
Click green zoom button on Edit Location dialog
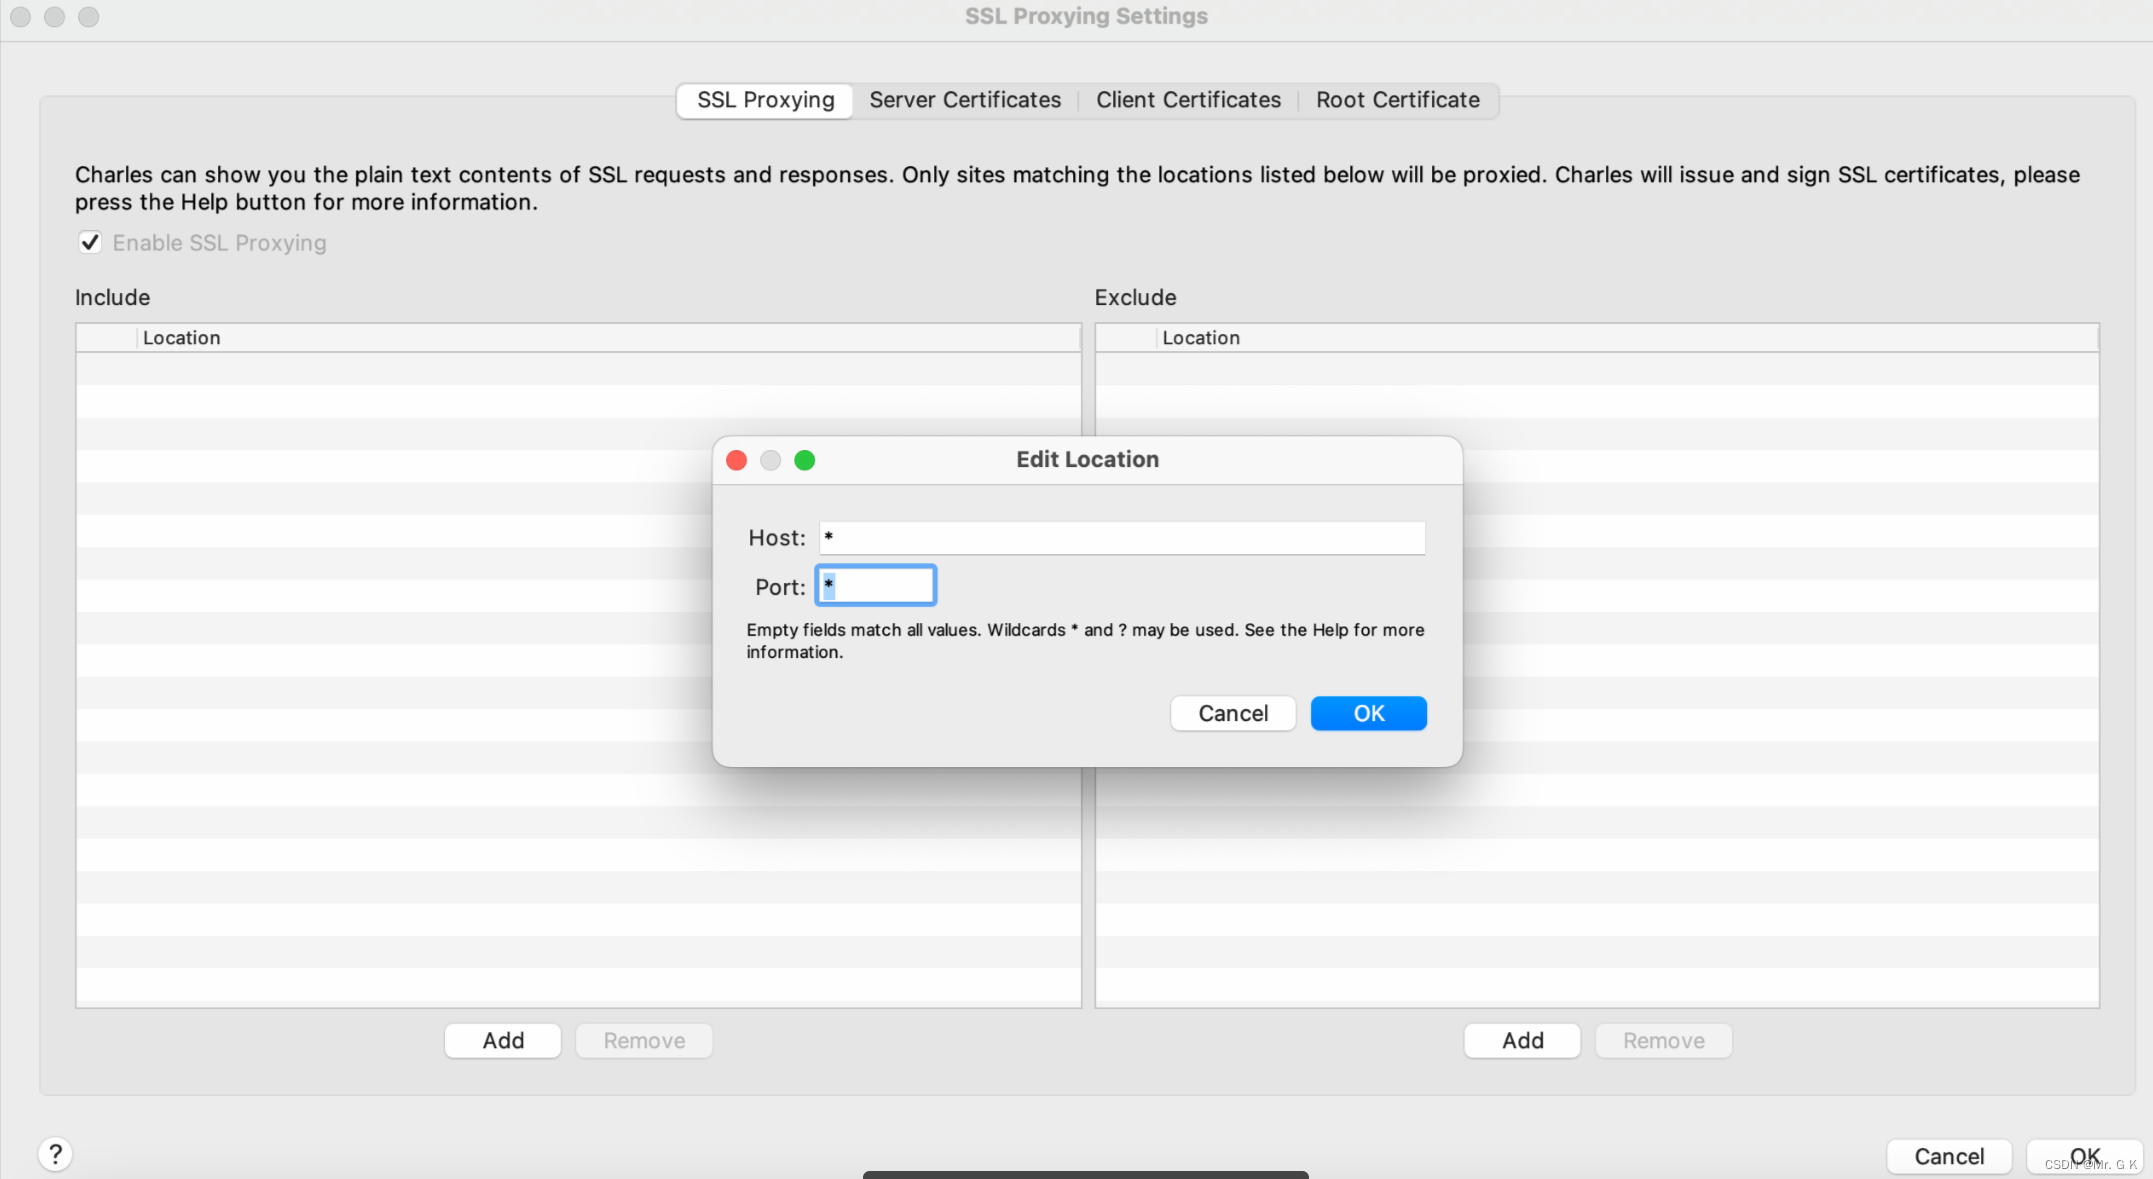point(804,460)
